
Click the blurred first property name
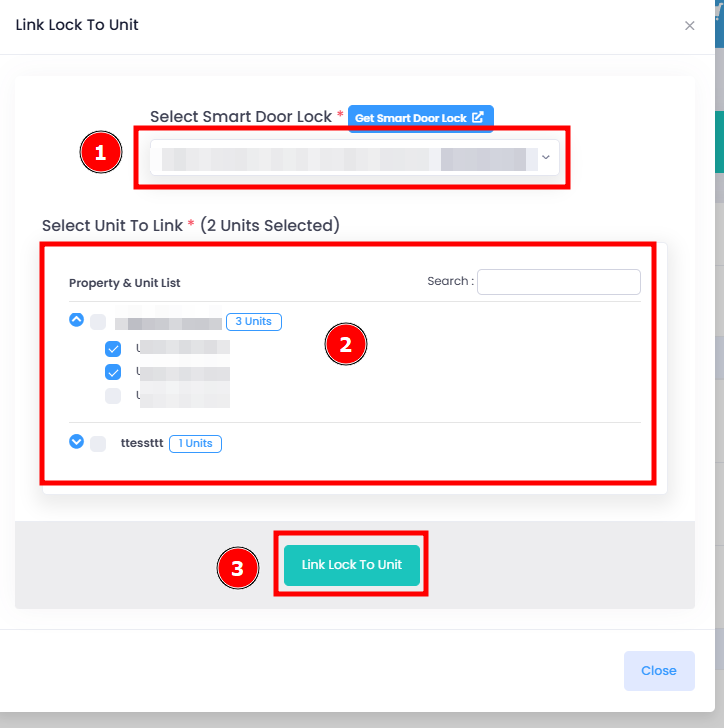(169, 322)
